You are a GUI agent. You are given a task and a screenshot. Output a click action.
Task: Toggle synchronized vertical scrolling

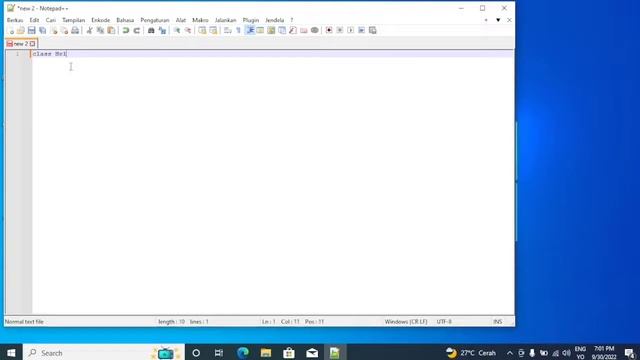pos(202,31)
